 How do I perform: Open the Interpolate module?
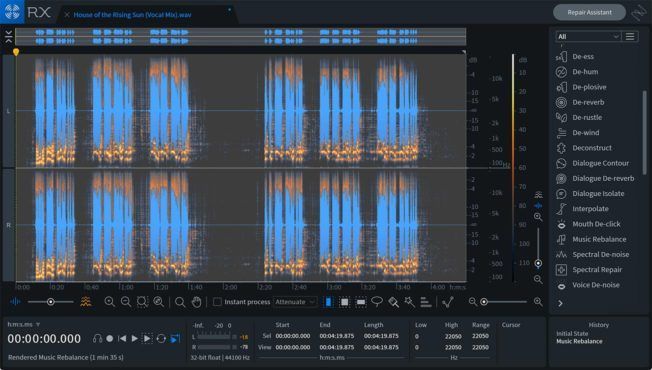590,209
